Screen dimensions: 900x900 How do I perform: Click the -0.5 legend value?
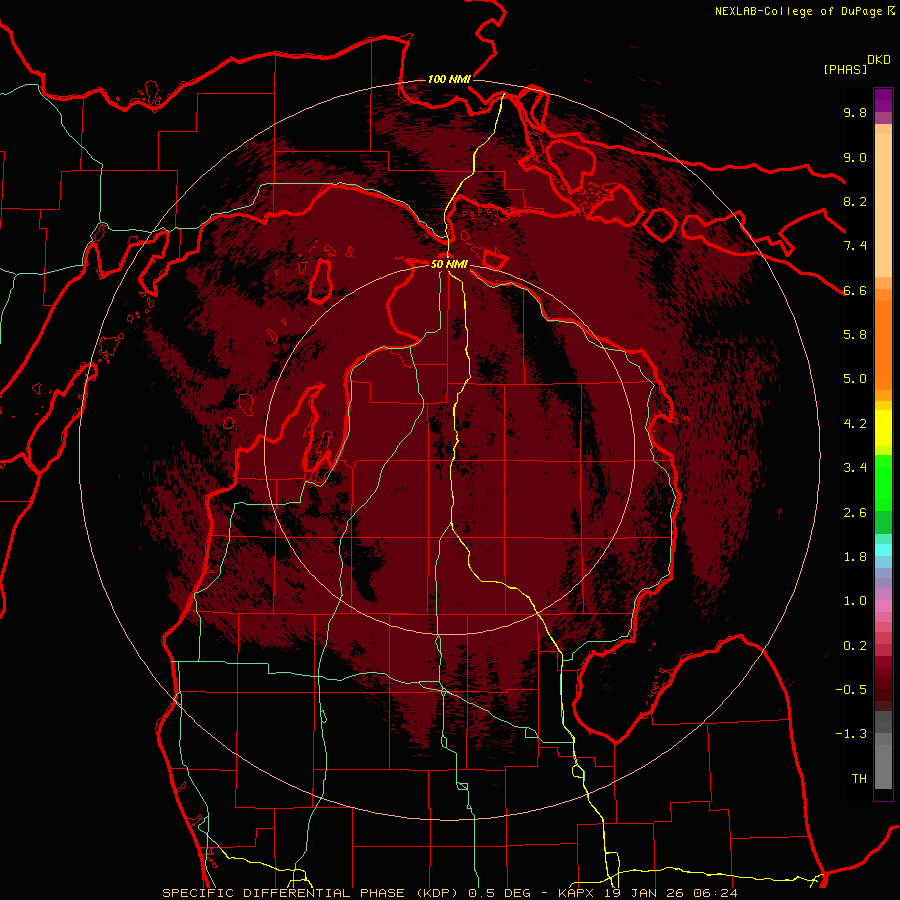(x=851, y=690)
